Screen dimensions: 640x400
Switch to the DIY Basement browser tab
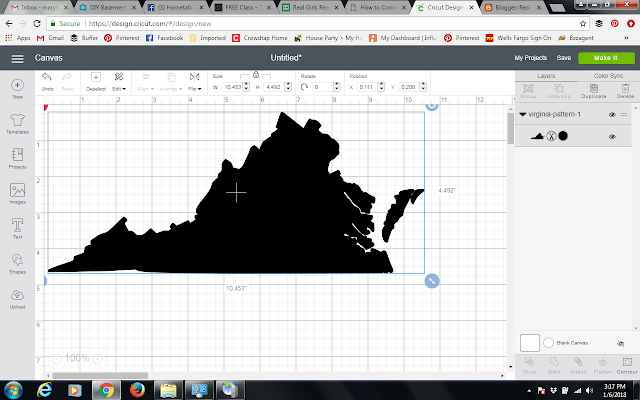click(x=107, y=7)
